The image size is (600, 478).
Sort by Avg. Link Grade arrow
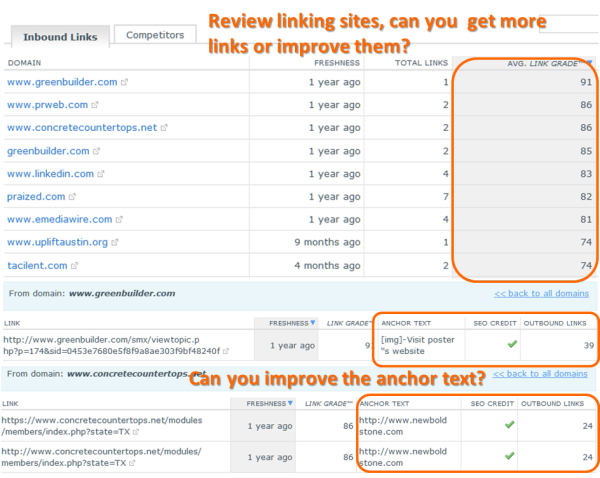[x=590, y=62]
